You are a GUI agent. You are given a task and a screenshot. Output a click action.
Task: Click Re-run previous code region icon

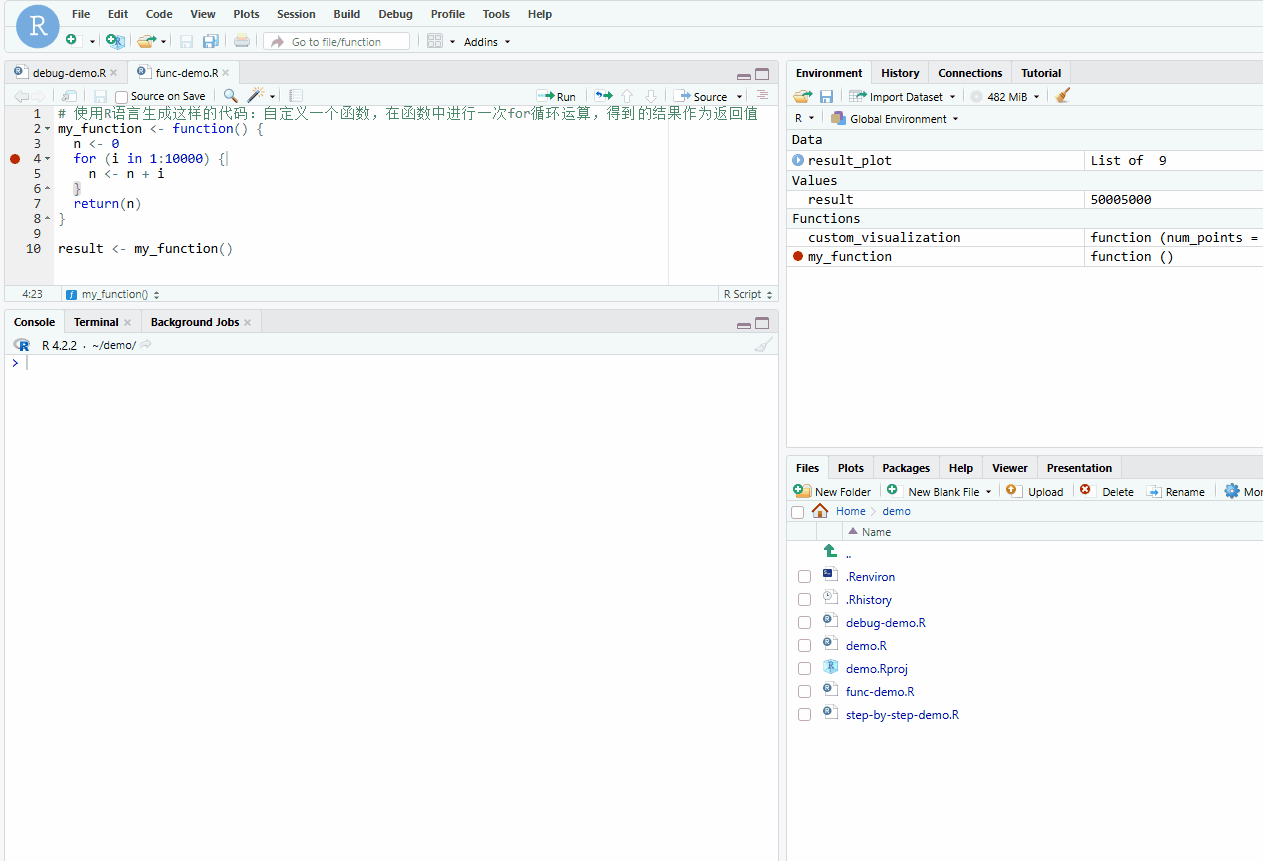603,96
